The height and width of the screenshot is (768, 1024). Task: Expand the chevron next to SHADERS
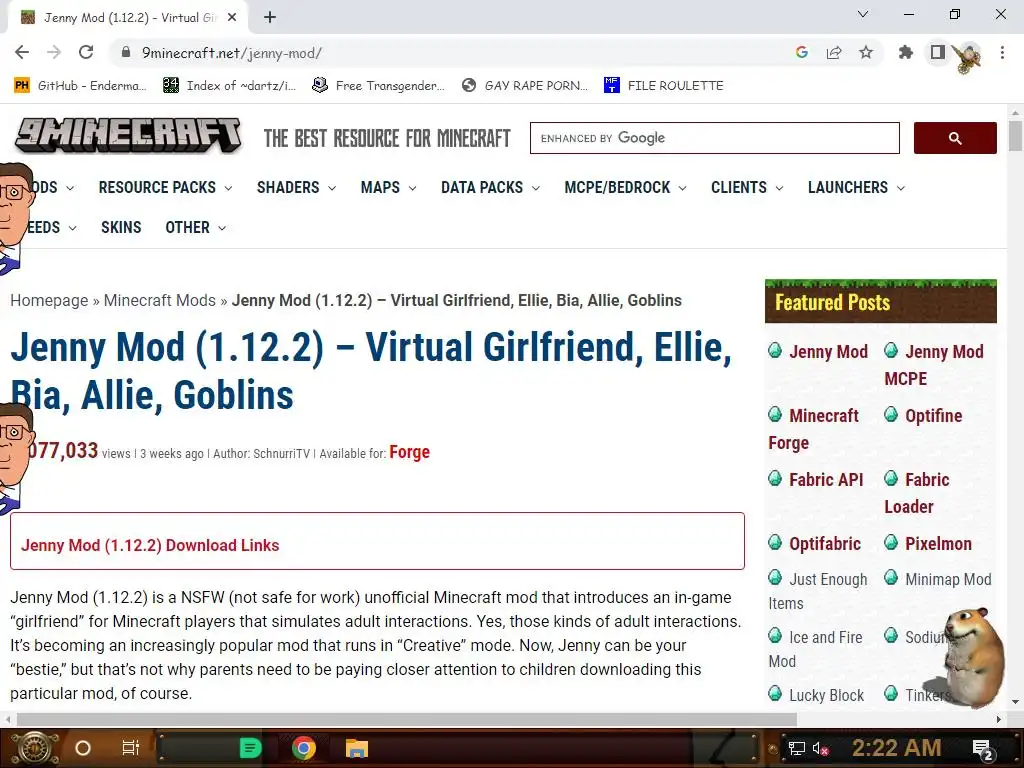332,188
